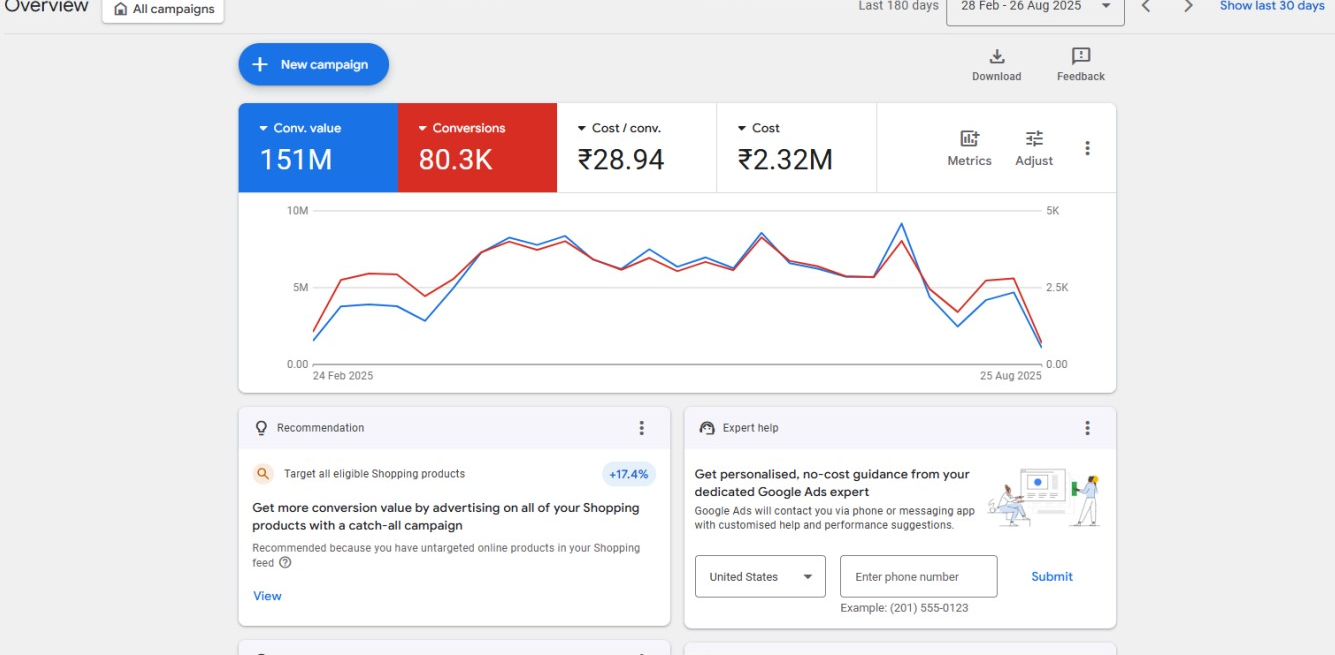Click the phone number input field
Viewport: 1335px width, 655px height.
point(918,576)
